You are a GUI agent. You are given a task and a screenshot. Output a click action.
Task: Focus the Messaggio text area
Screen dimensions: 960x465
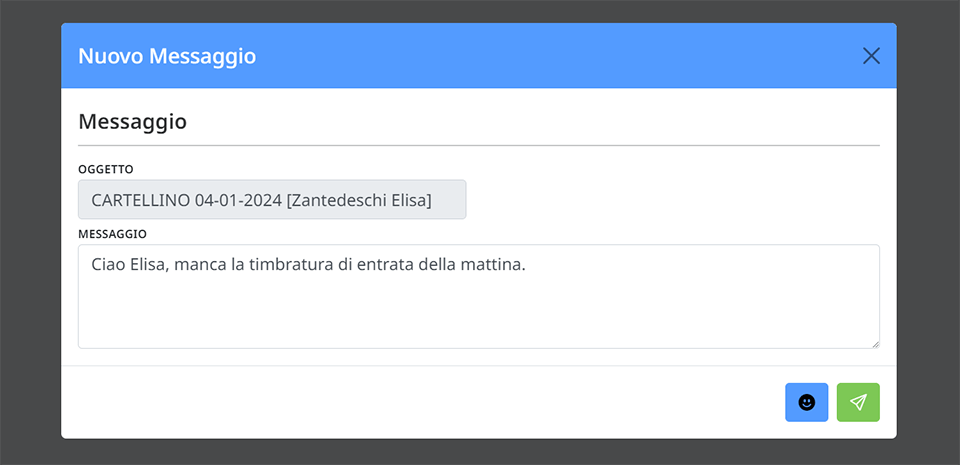coord(479,297)
